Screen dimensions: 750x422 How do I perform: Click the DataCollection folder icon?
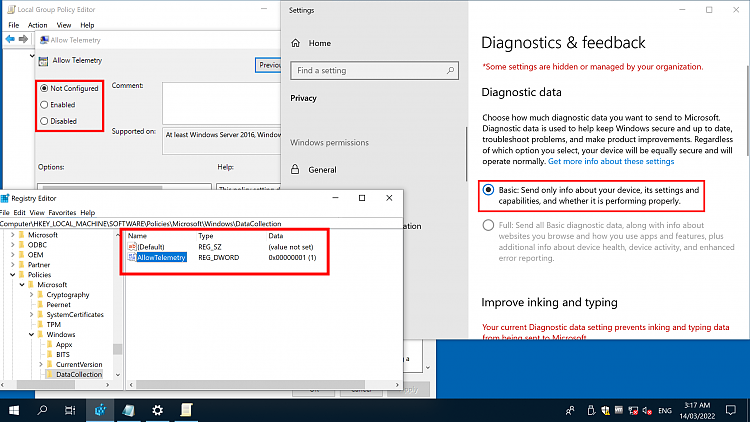(x=50, y=374)
